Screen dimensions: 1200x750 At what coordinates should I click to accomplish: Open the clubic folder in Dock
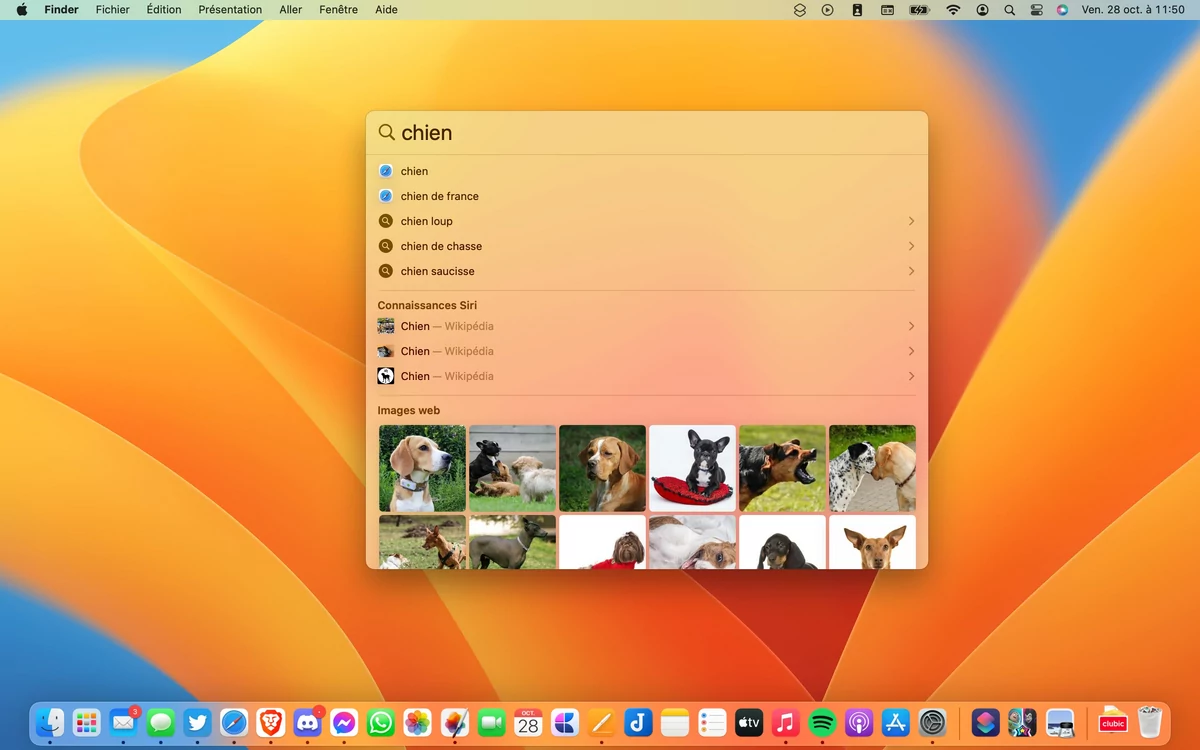[1113, 722]
